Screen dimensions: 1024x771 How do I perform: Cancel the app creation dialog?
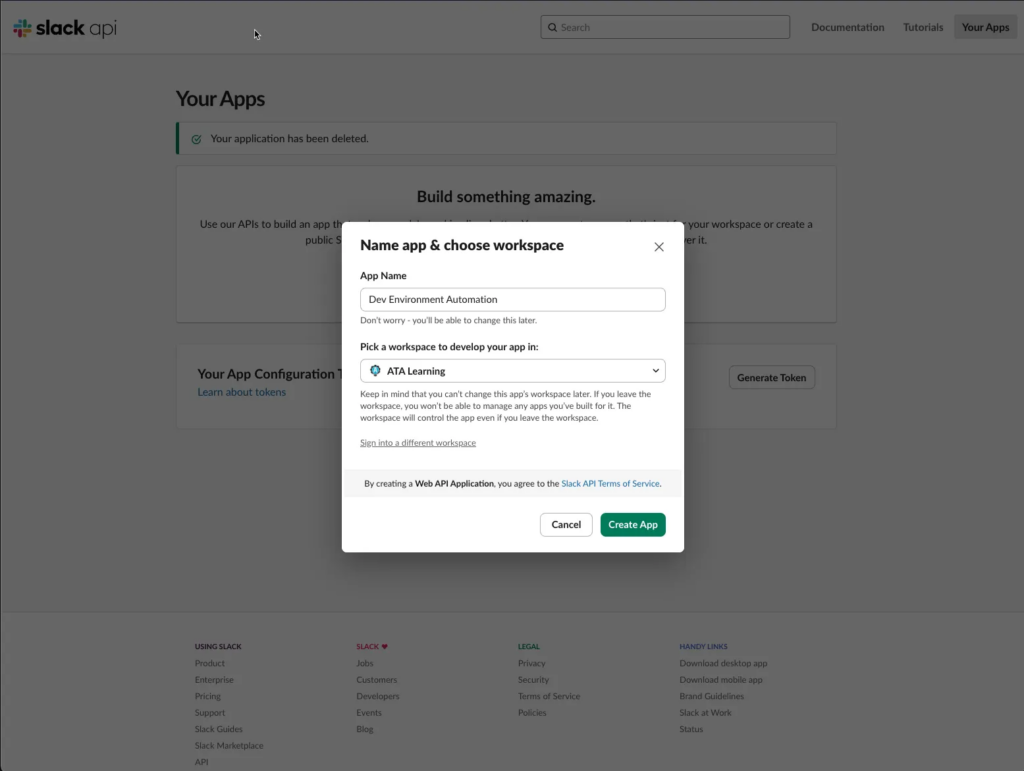tap(566, 525)
